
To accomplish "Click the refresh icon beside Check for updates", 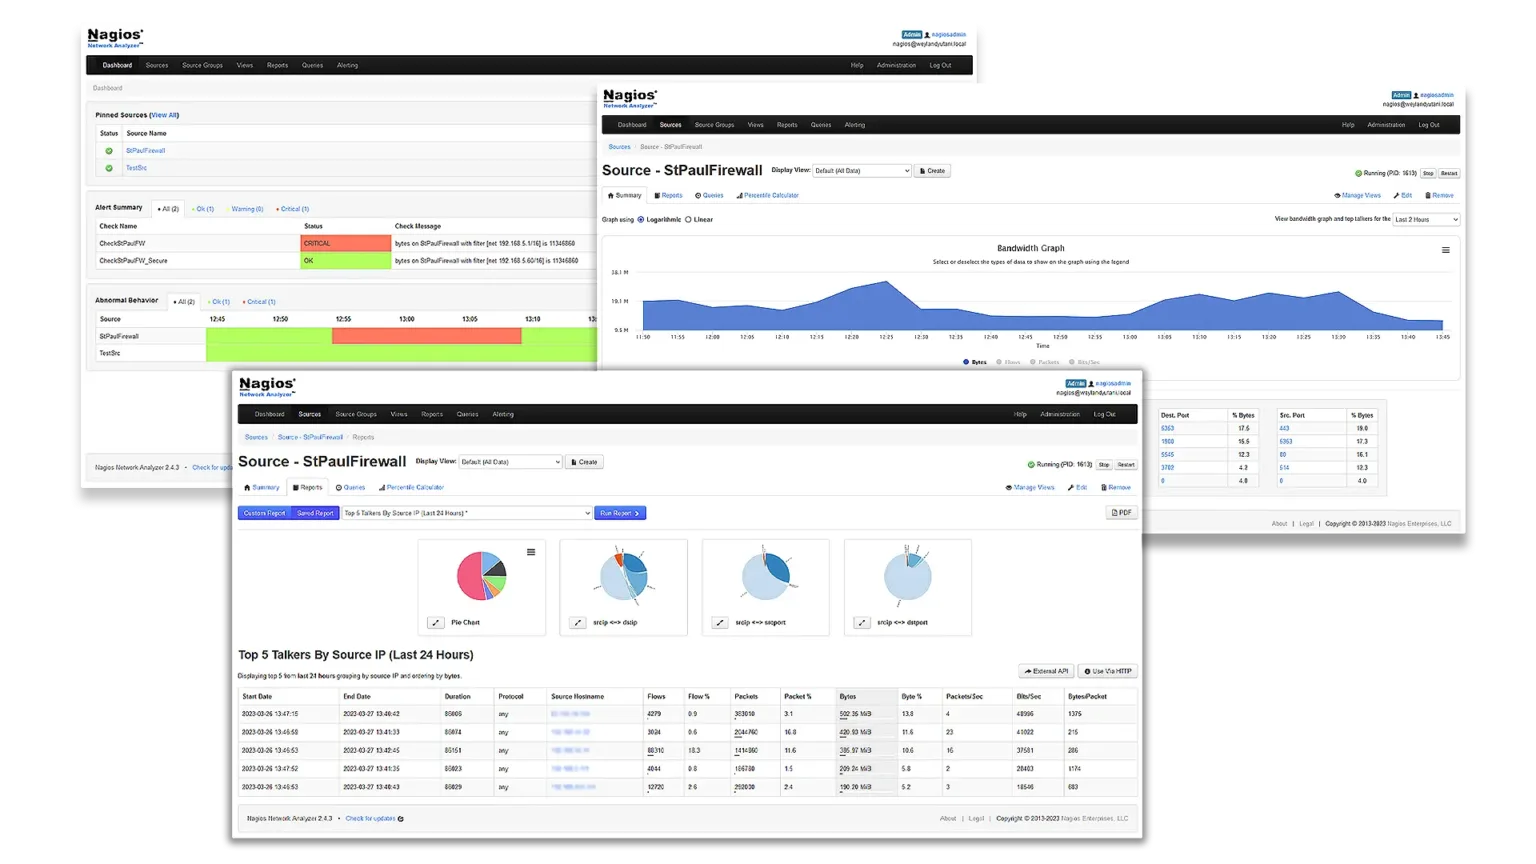I will pyautogui.click(x=401, y=818).
